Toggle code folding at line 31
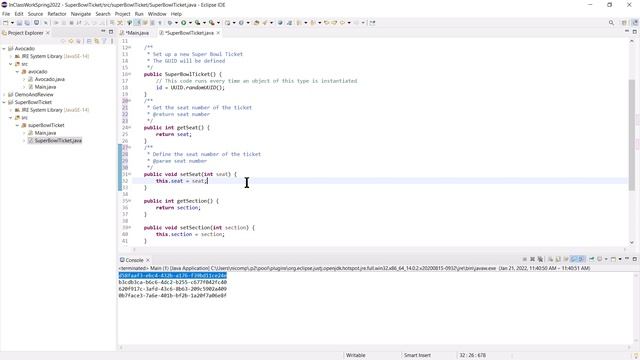 coord(129,174)
